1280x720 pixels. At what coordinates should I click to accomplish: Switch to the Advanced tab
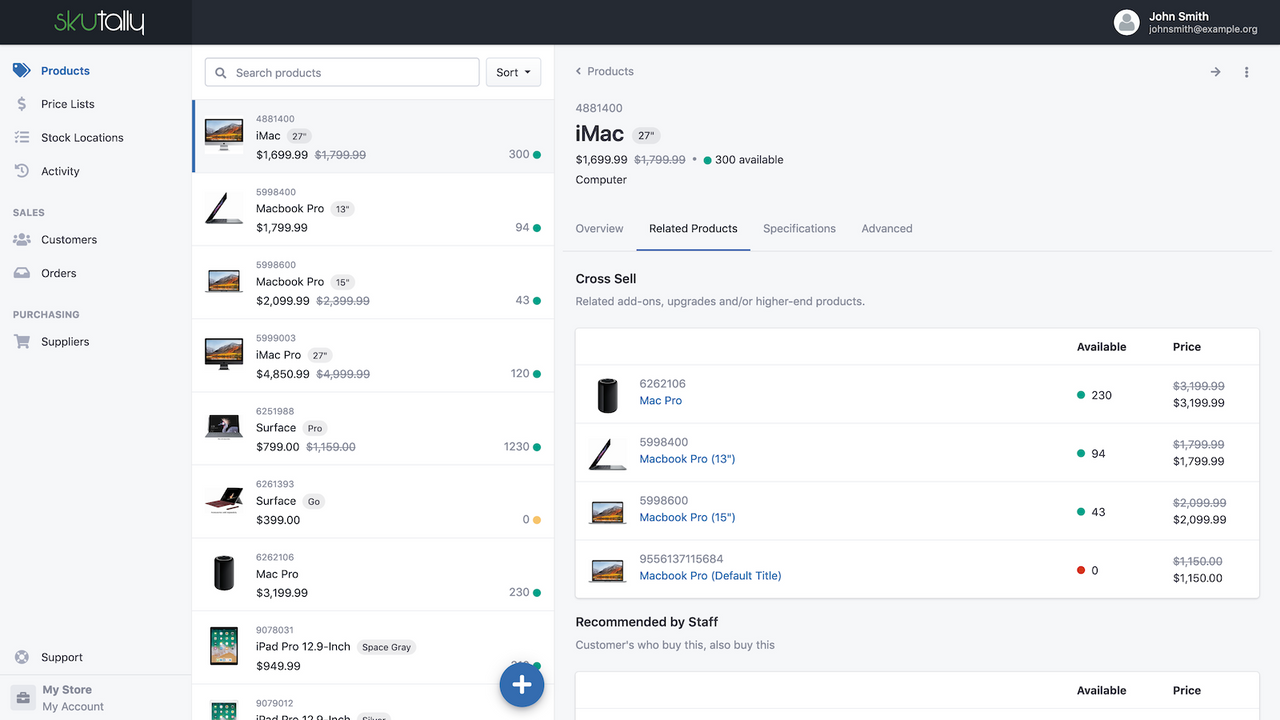pos(887,229)
